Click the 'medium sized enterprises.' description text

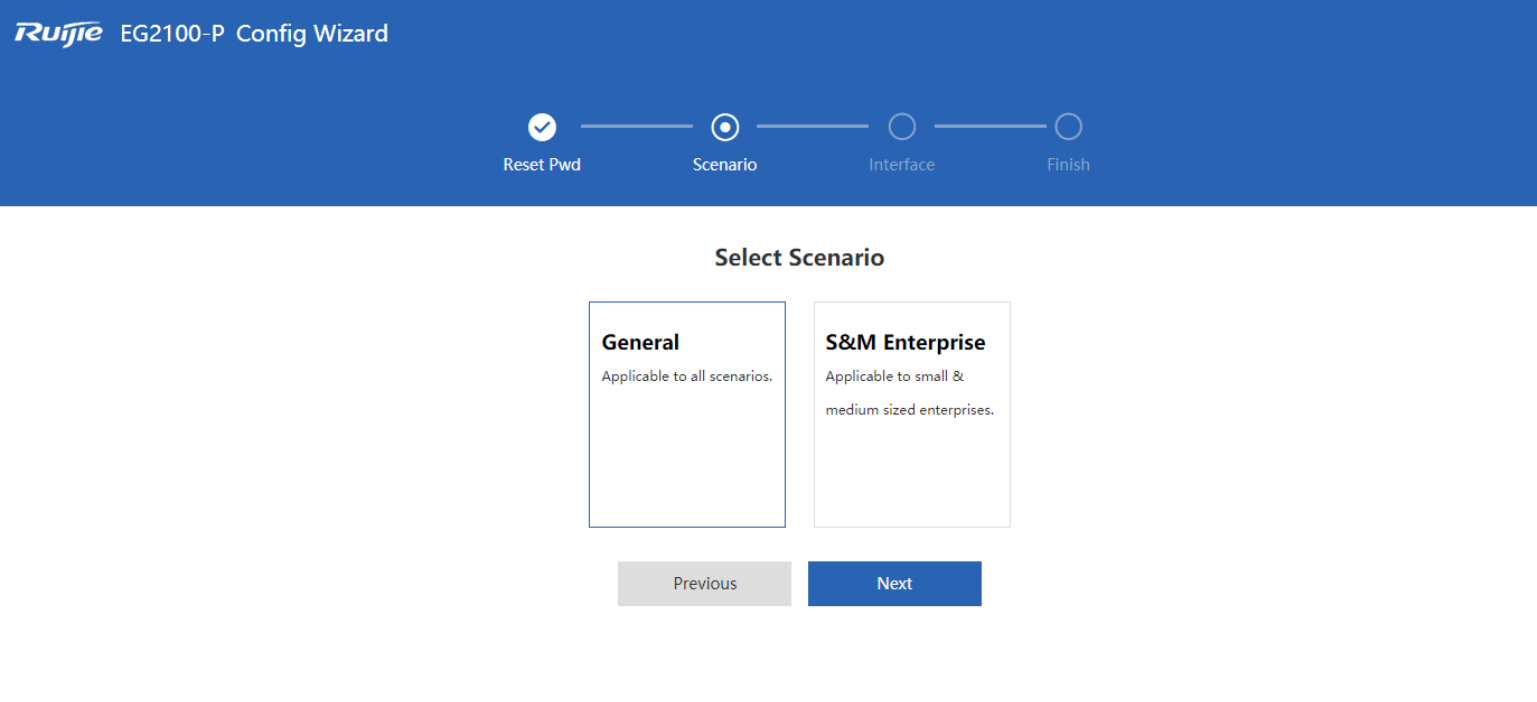pos(910,410)
